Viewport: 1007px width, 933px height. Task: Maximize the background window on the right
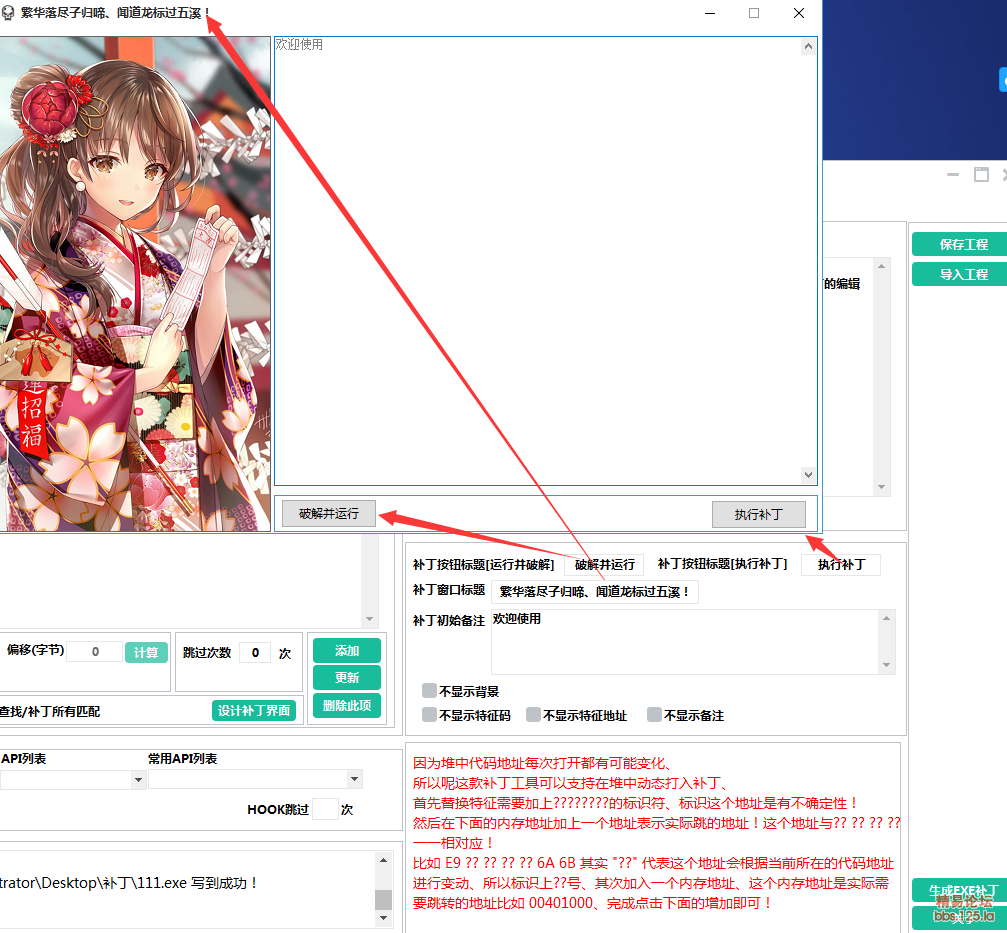click(x=981, y=175)
